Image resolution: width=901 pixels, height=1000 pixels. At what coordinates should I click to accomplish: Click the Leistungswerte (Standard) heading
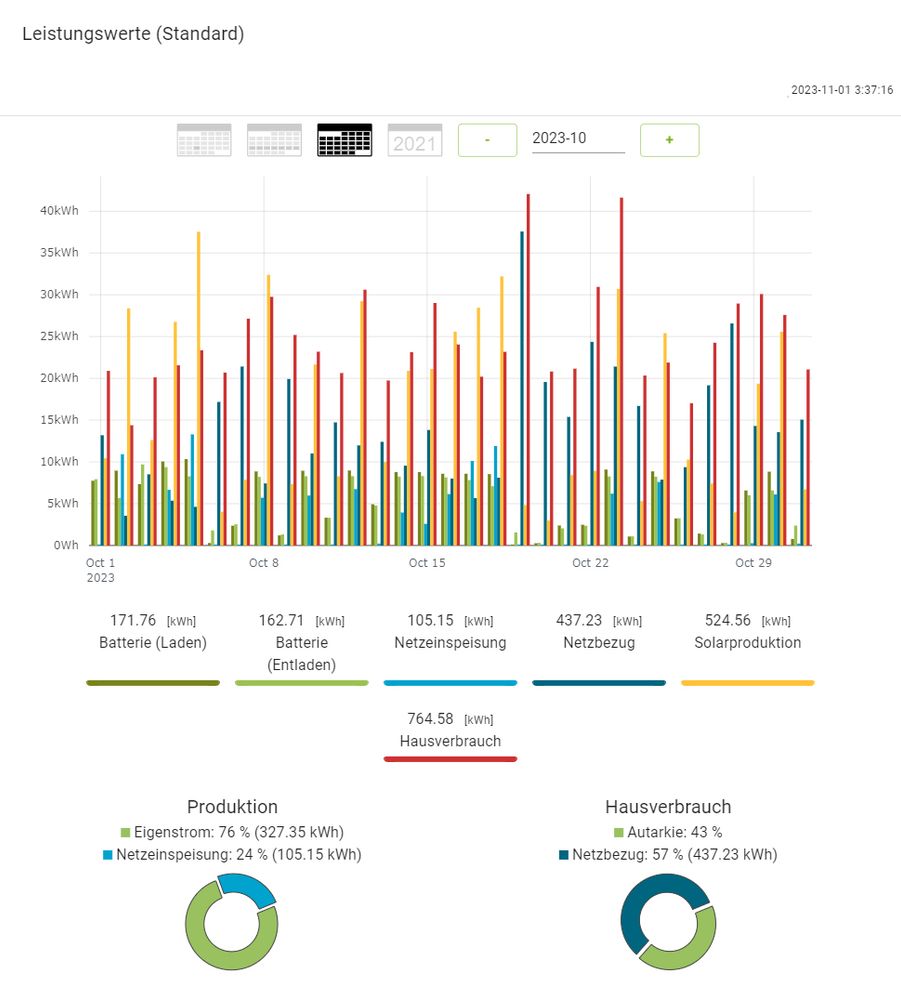coord(133,34)
